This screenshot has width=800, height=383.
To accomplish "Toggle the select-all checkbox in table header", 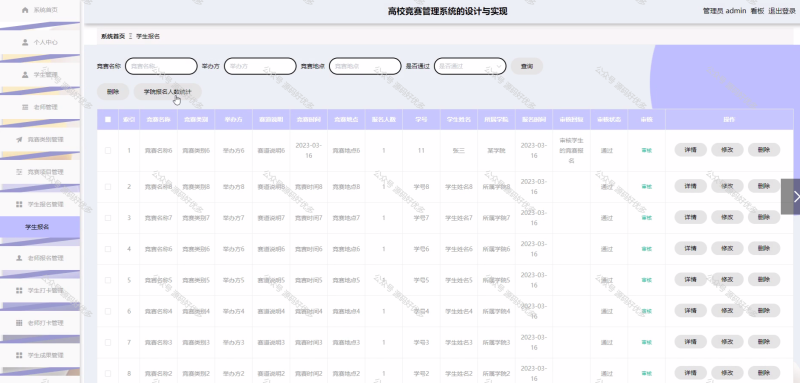I will [x=108, y=119].
